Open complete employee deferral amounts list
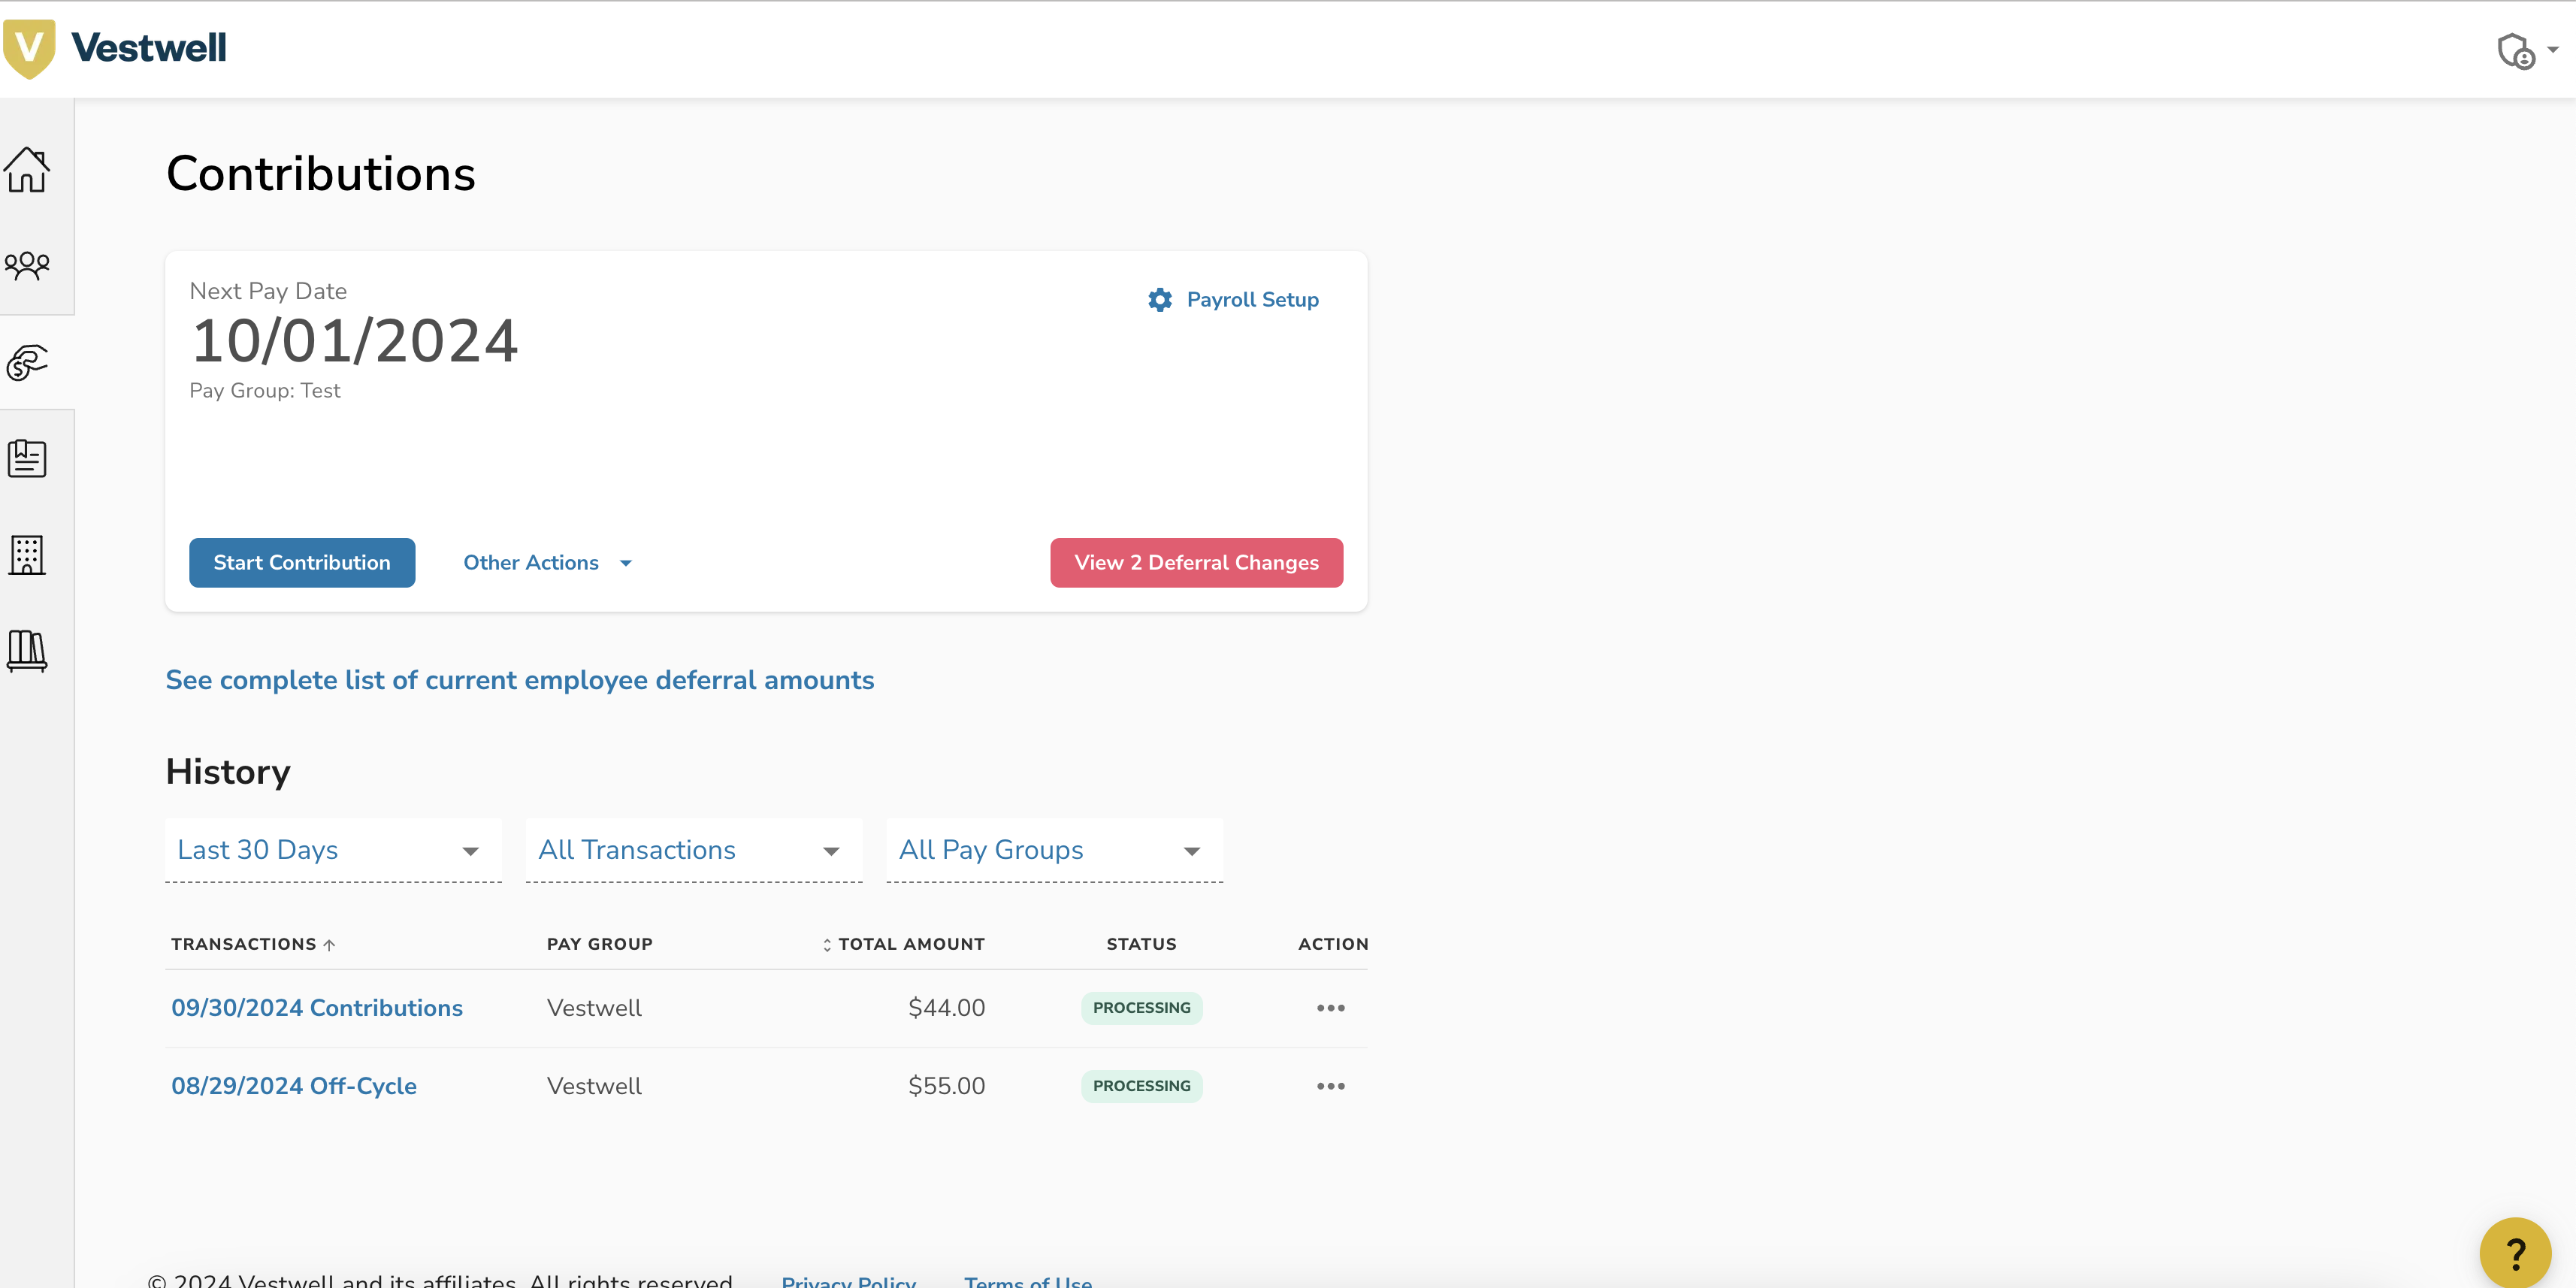2576x1288 pixels. 519,680
